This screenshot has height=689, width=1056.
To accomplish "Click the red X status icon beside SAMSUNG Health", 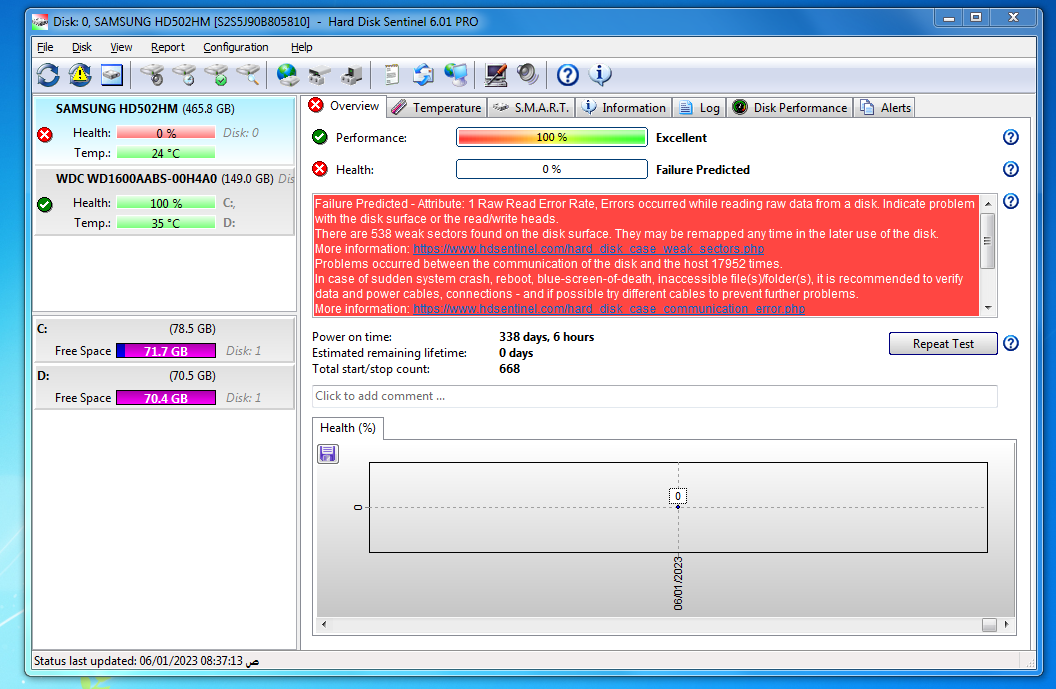I will [x=45, y=135].
